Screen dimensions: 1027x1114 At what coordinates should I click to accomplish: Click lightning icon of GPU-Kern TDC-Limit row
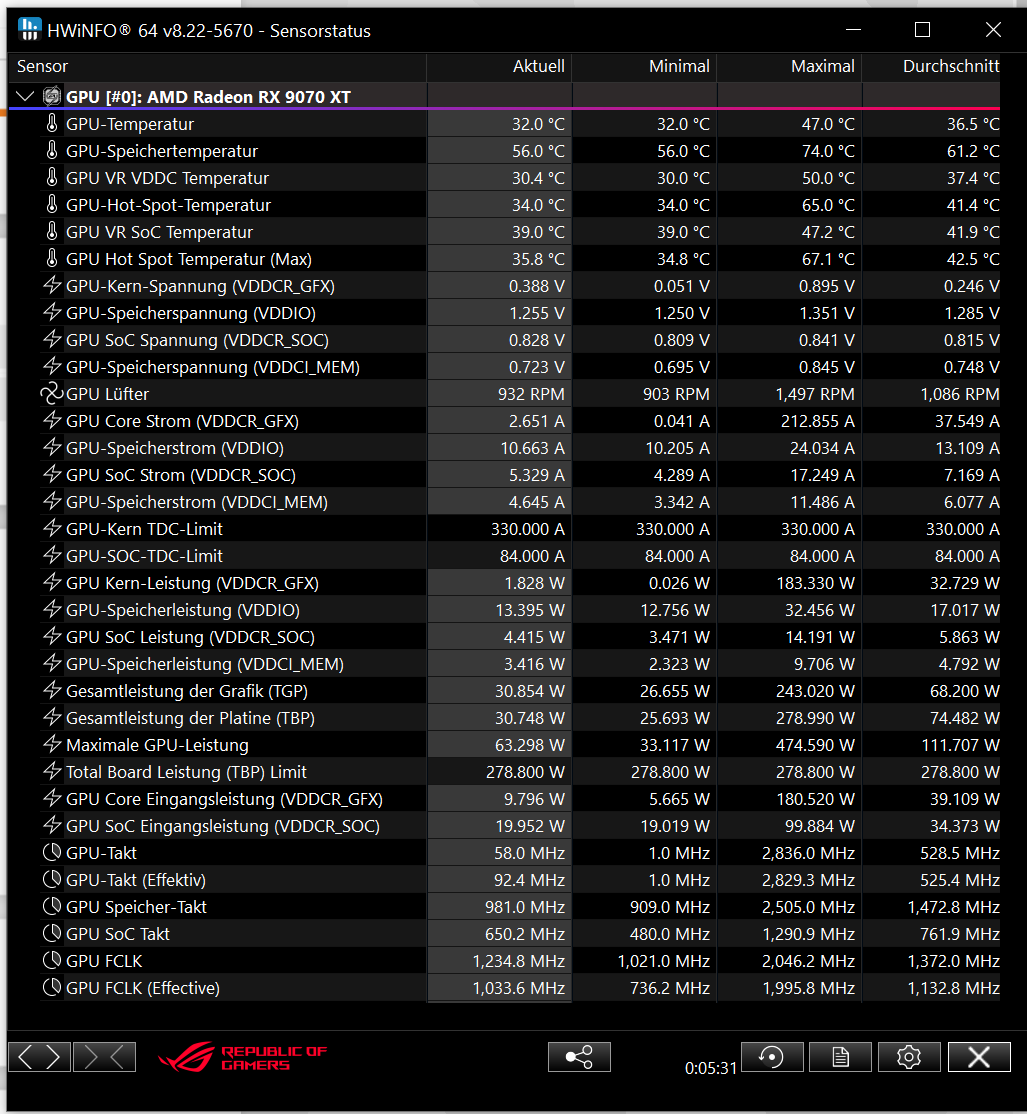click(x=52, y=529)
